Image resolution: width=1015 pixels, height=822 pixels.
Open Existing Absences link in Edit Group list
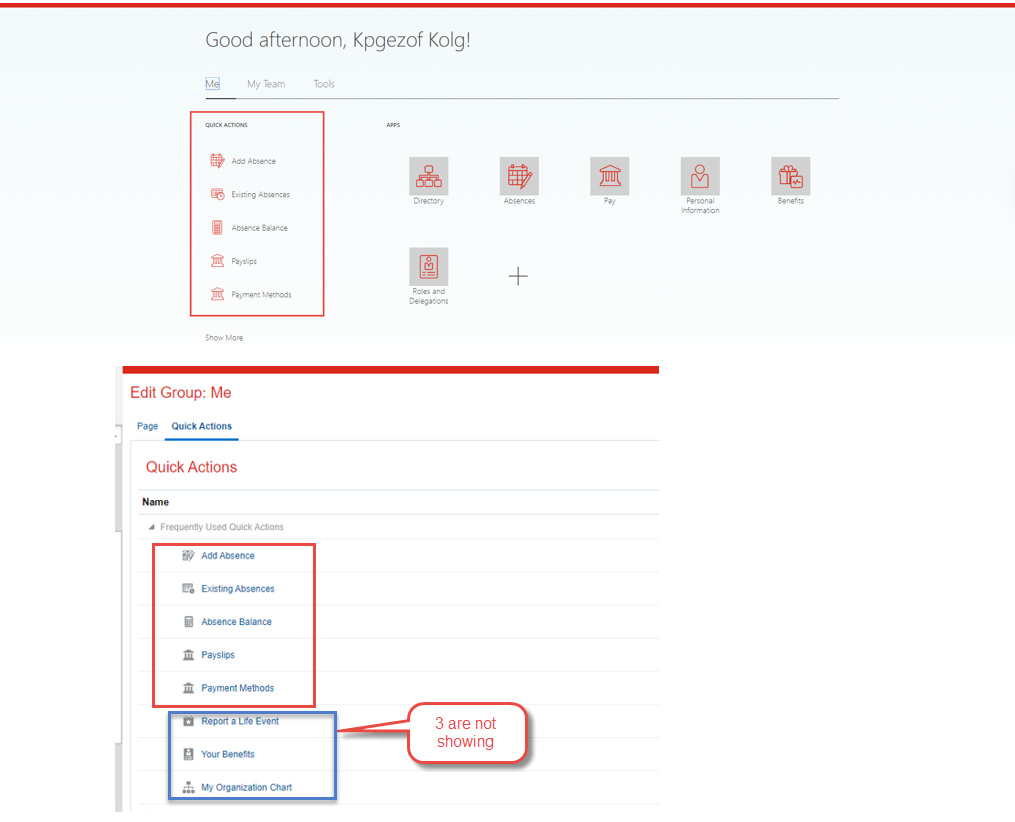coord(238,588)
